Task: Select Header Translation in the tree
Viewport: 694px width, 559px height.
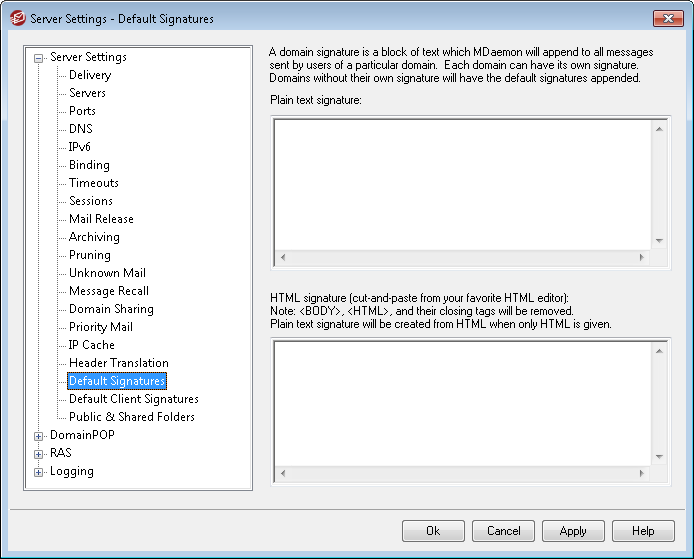Action: coord(118,363)
